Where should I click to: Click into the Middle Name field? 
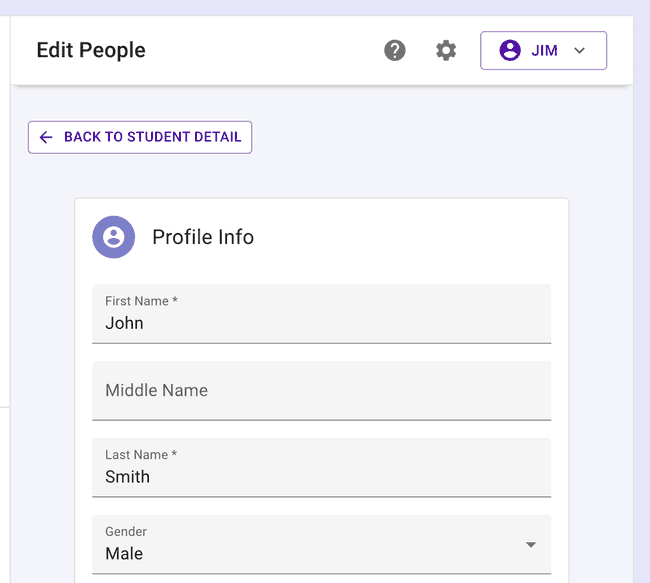(321, 390)
